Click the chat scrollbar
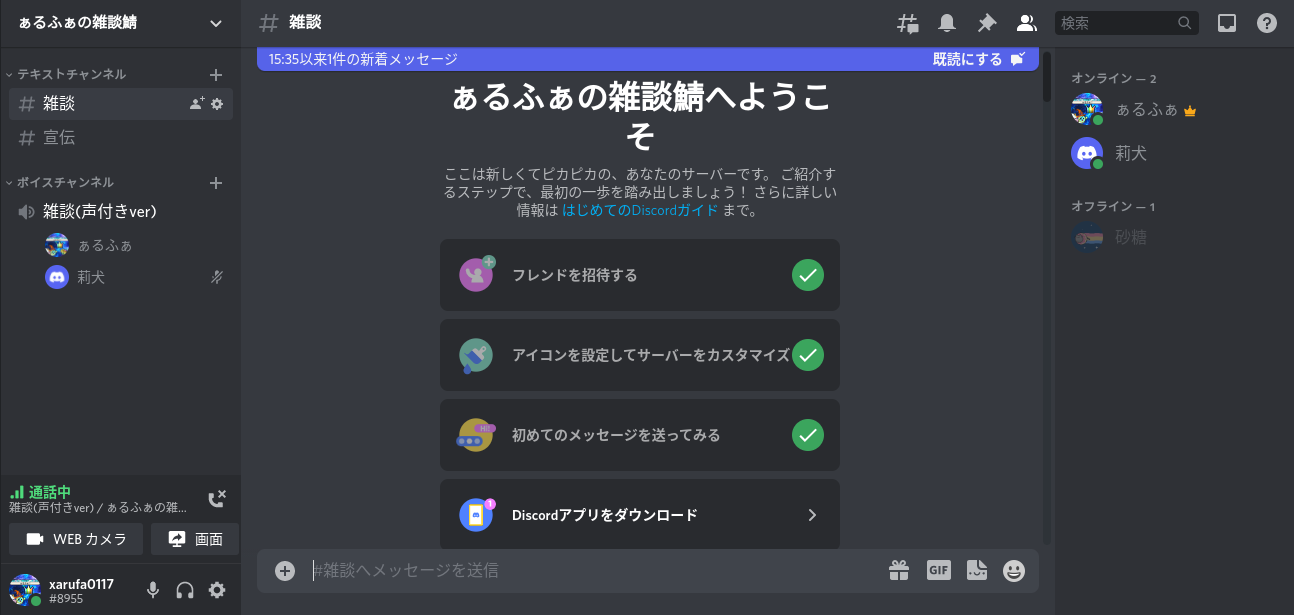This screenshot has width=1294, height=615. pos(1047,77)
